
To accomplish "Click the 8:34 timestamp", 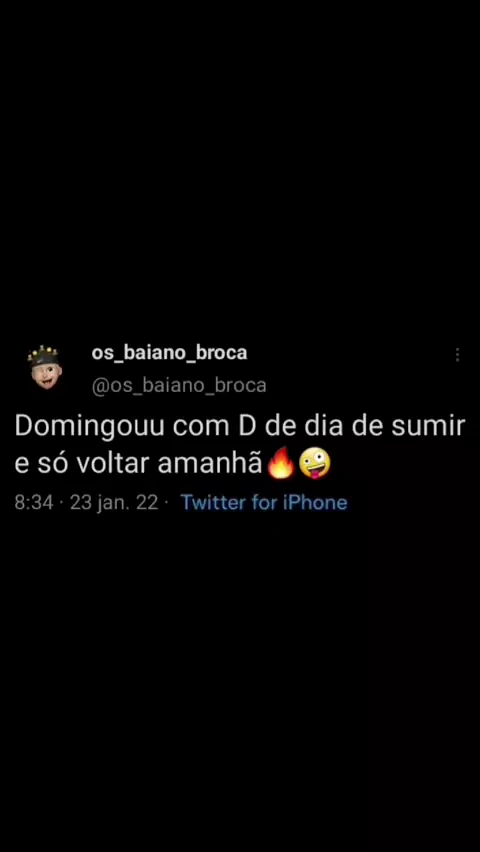I will click(34, 503).
